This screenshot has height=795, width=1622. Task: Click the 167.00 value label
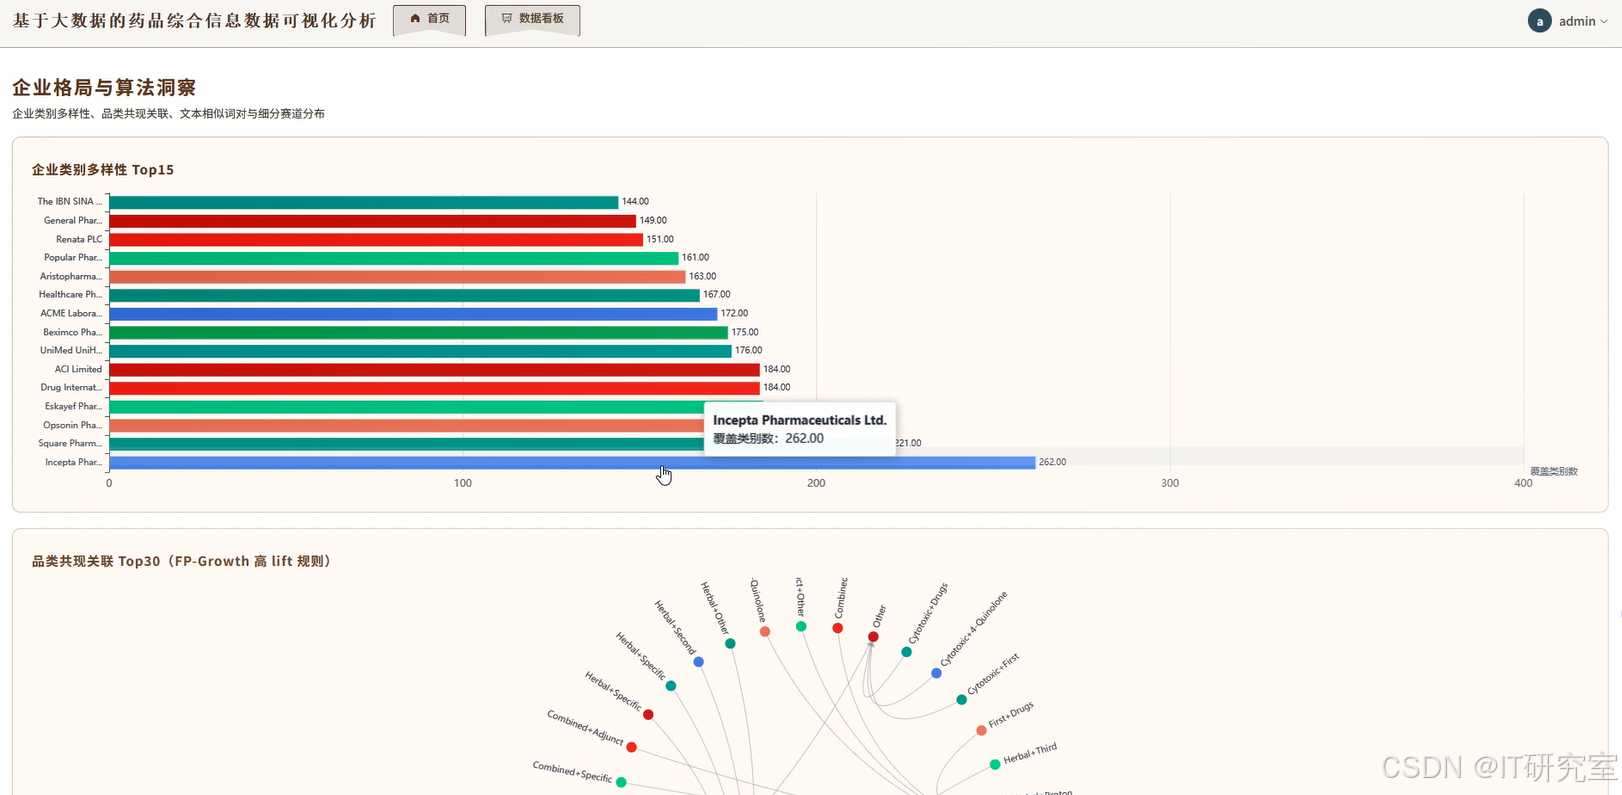[x=717, y=295]
